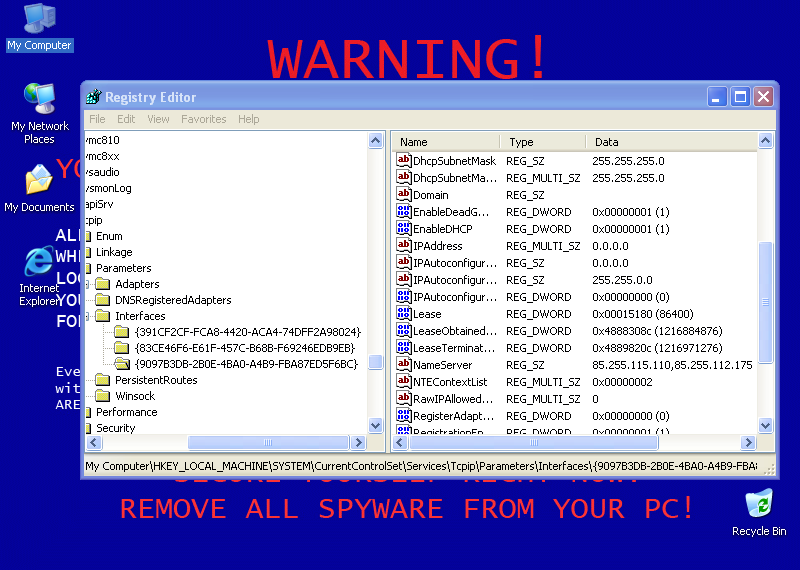Viewport: 800px width, 570px height.
Task: Select the Performance key in the tree
Action: [x=127, y=412]
